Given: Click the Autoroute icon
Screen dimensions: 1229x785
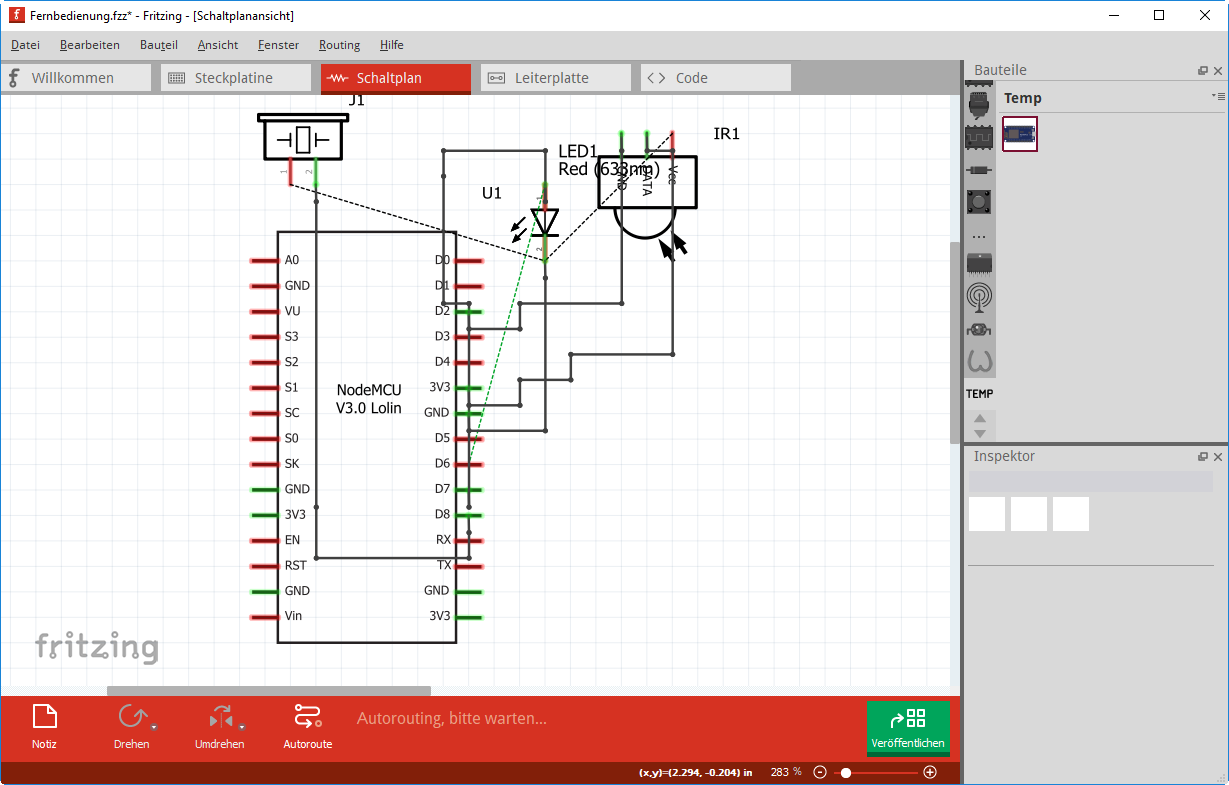Looking at the screenshot, I should [307, 717].
